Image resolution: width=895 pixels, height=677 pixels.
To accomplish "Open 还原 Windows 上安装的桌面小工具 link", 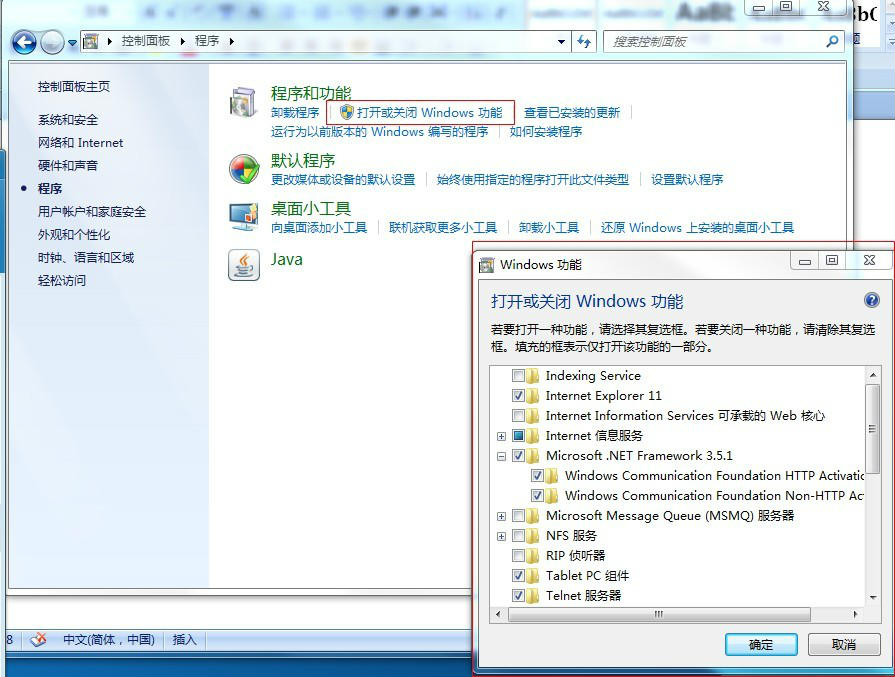I will click(x=697, y=228).
